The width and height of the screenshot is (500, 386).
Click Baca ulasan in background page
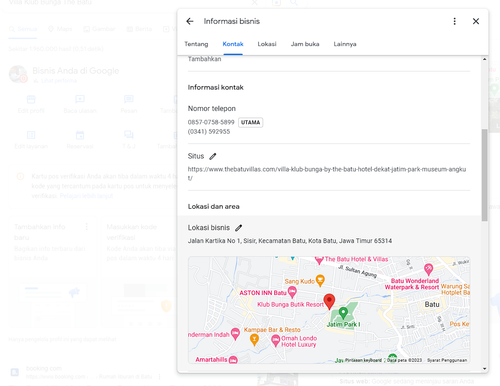click(80, 104)
